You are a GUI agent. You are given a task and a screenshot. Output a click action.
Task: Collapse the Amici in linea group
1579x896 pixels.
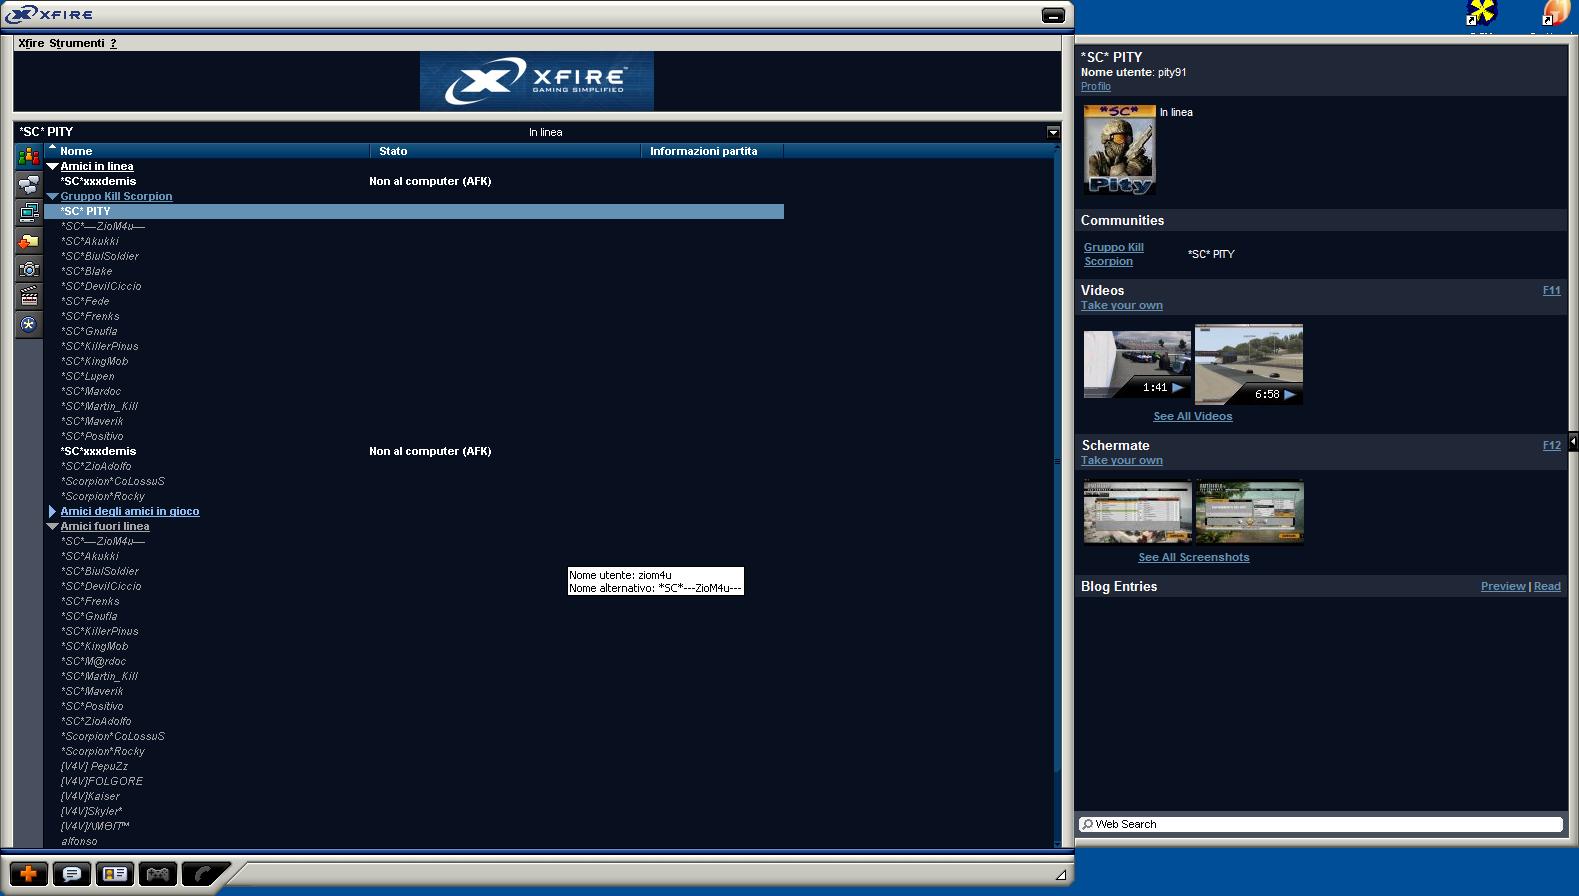[52, 167]
